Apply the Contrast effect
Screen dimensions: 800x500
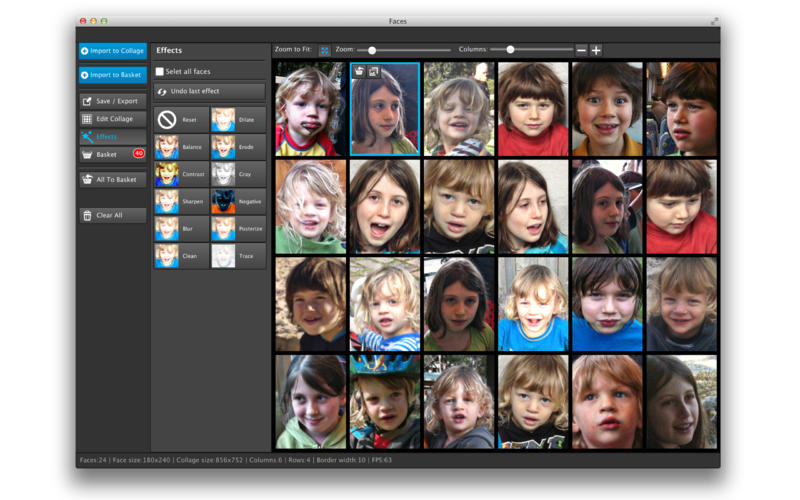click(167, 174)
